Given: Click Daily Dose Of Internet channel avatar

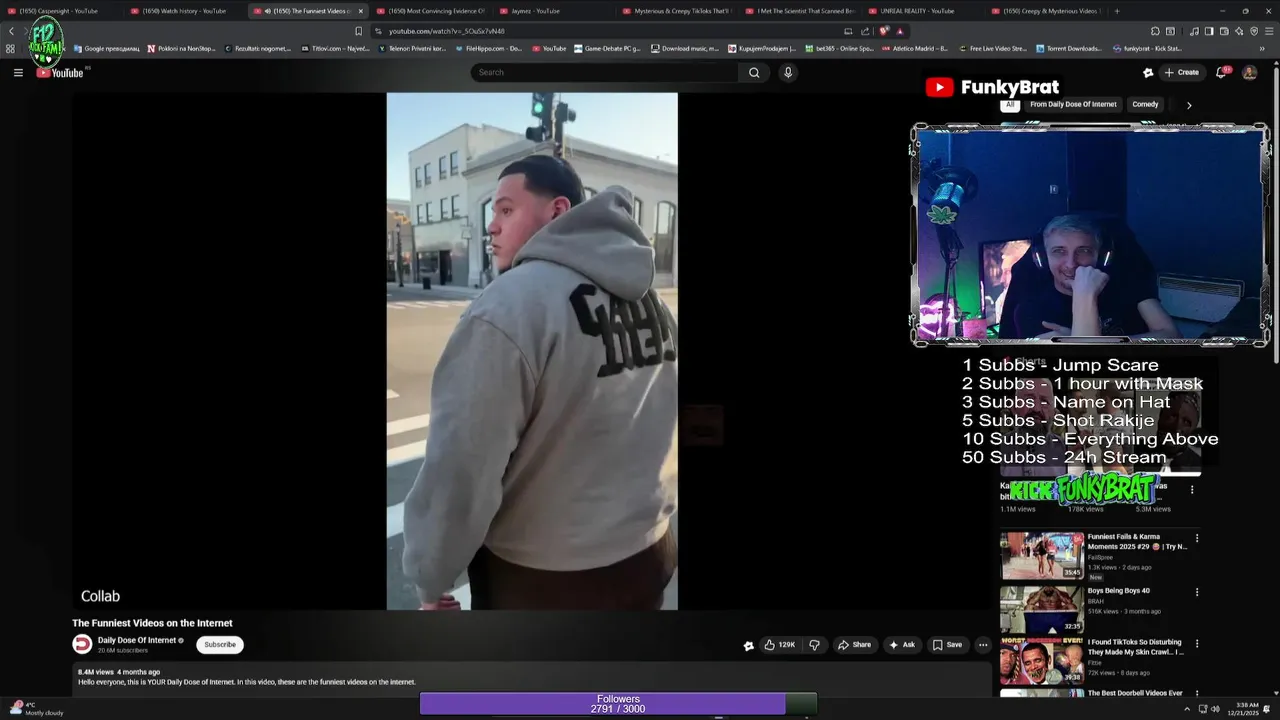Looking at the screenshot, I should point(82,645).
